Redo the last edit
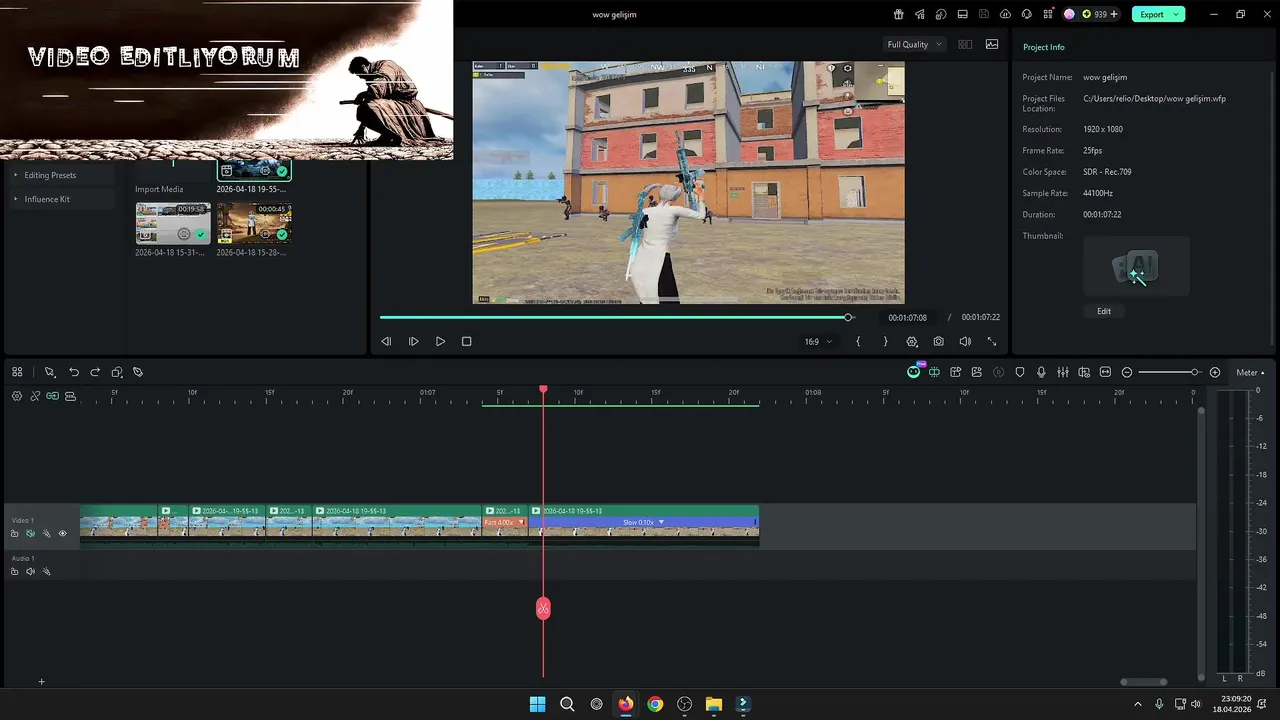This screenshot has width=1280, height=720. coord(95,372)
